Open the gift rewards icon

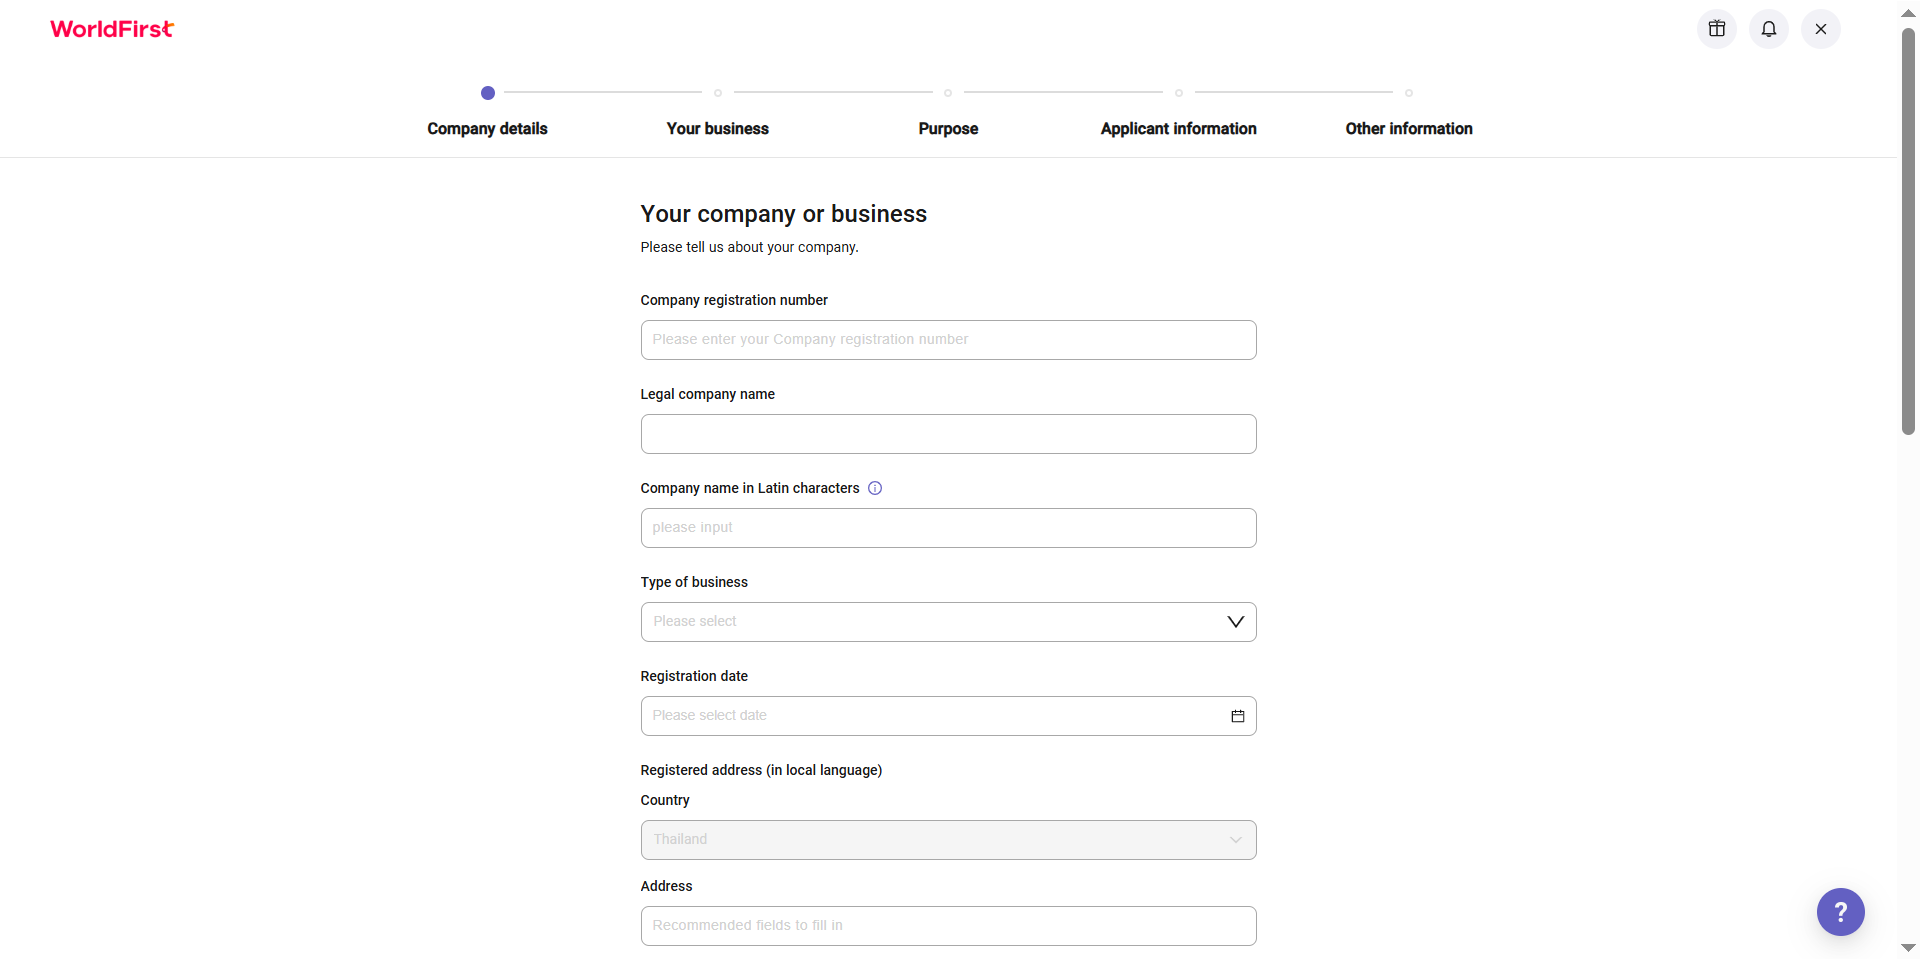tap(1717, 29)
